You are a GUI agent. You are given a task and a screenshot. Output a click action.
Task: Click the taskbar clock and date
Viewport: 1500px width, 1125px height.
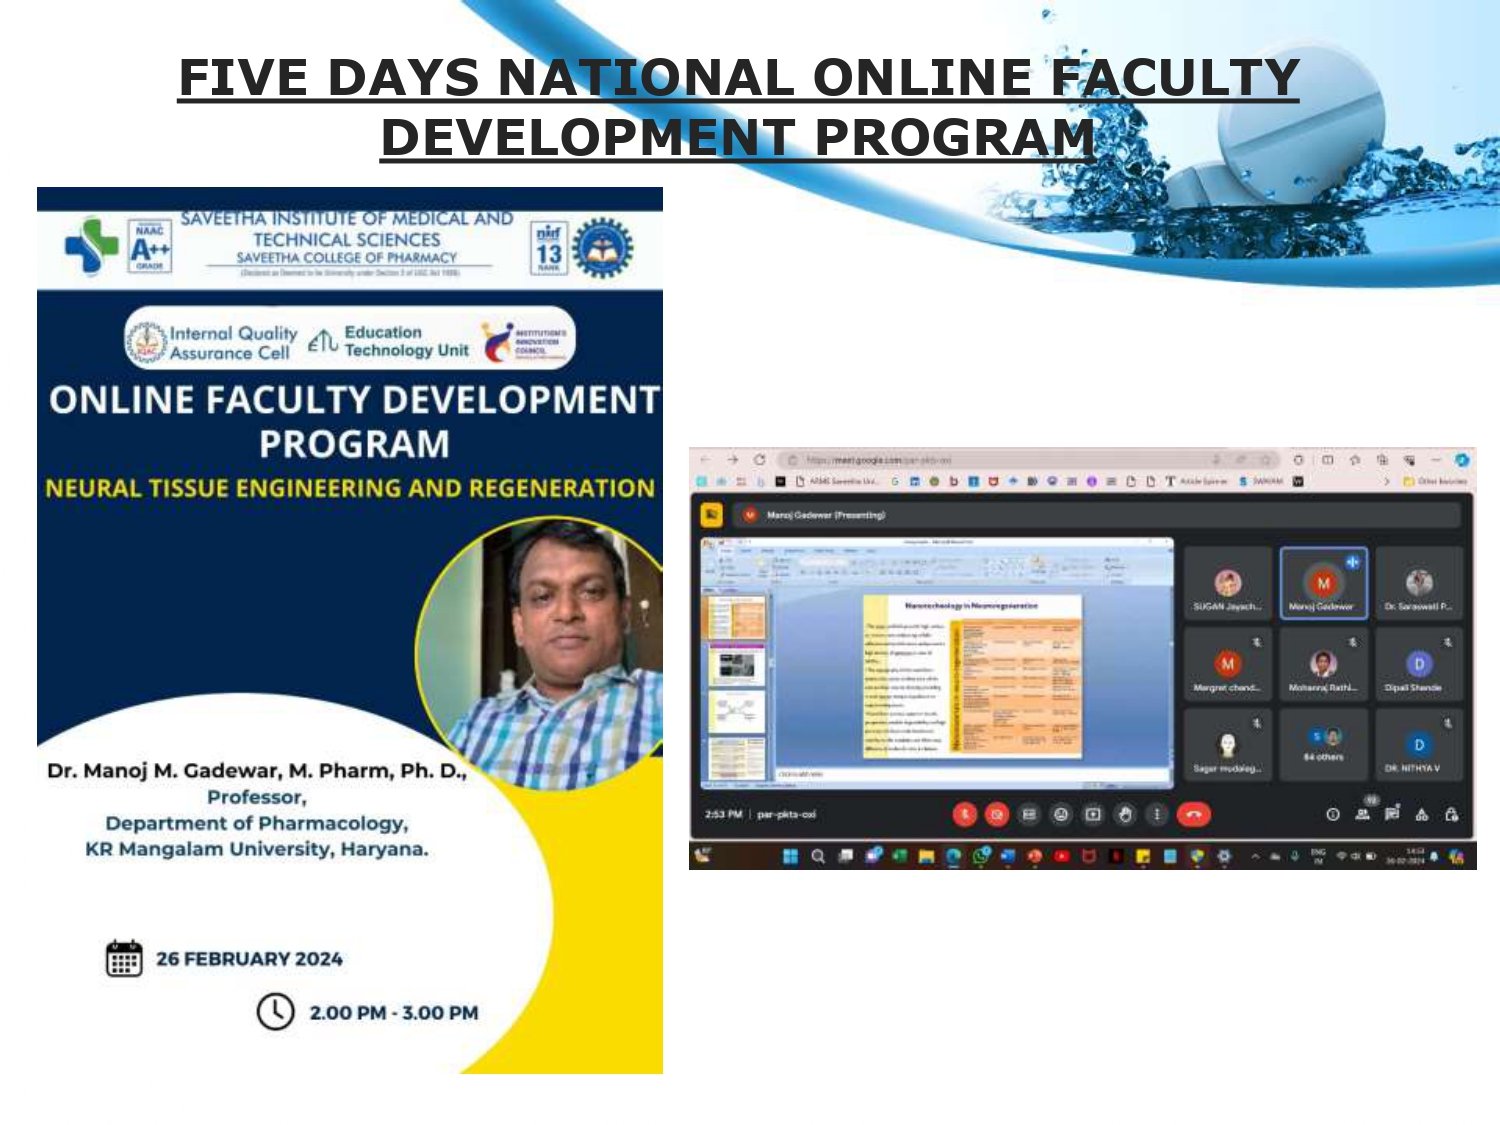(x=1404, y=855)
